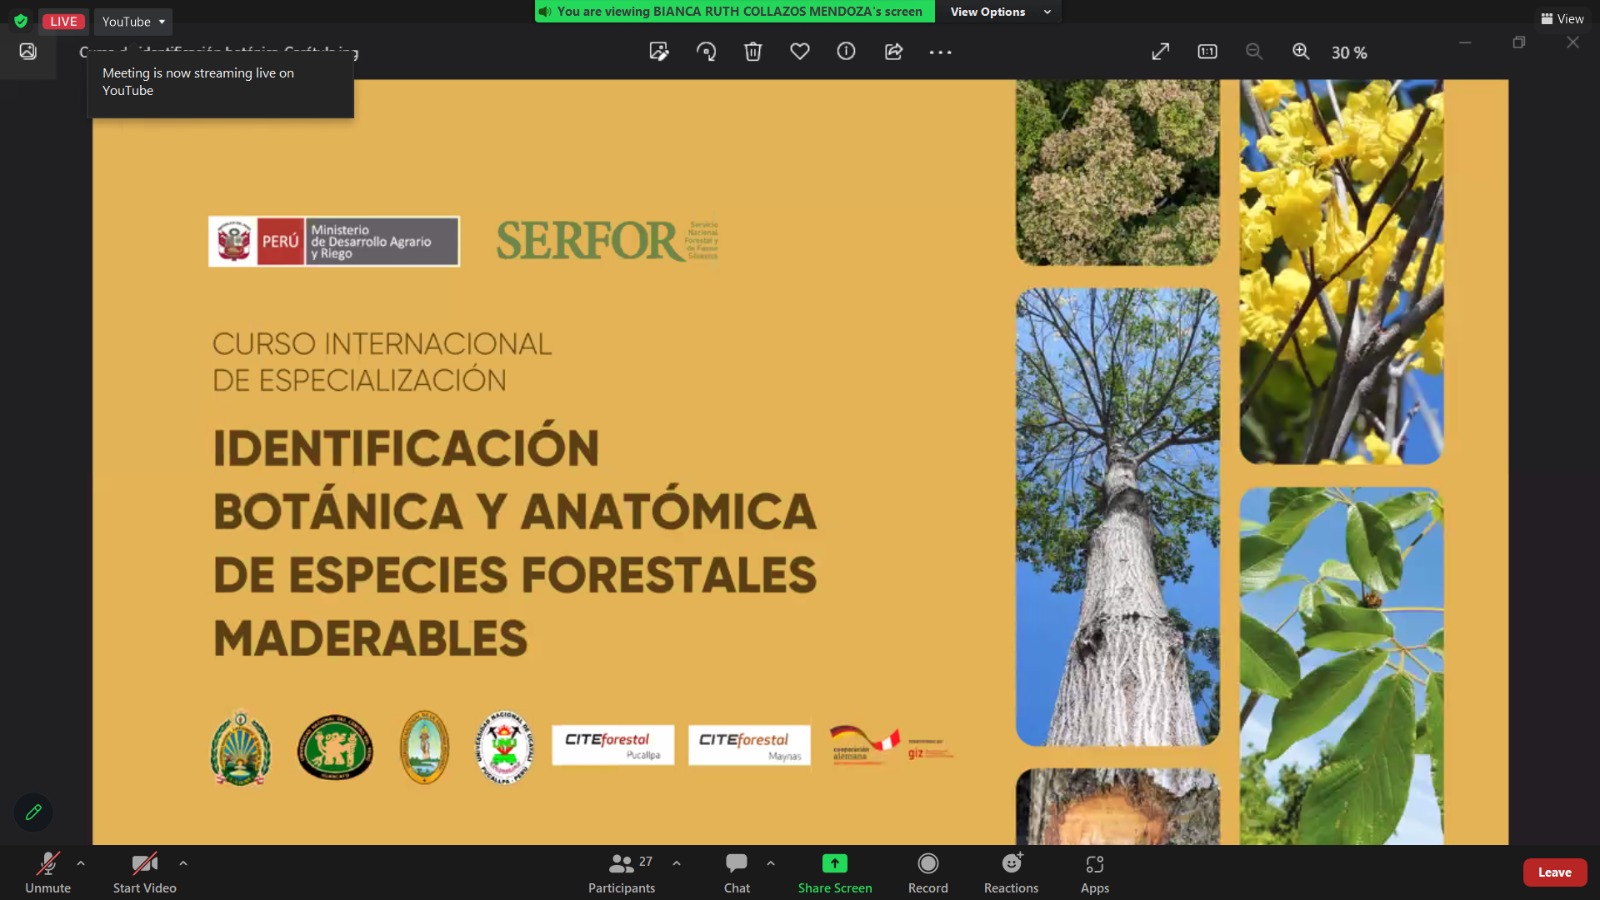Click Record to start recording
Screen dimensions: 1600x900
(x=928, y=872)
